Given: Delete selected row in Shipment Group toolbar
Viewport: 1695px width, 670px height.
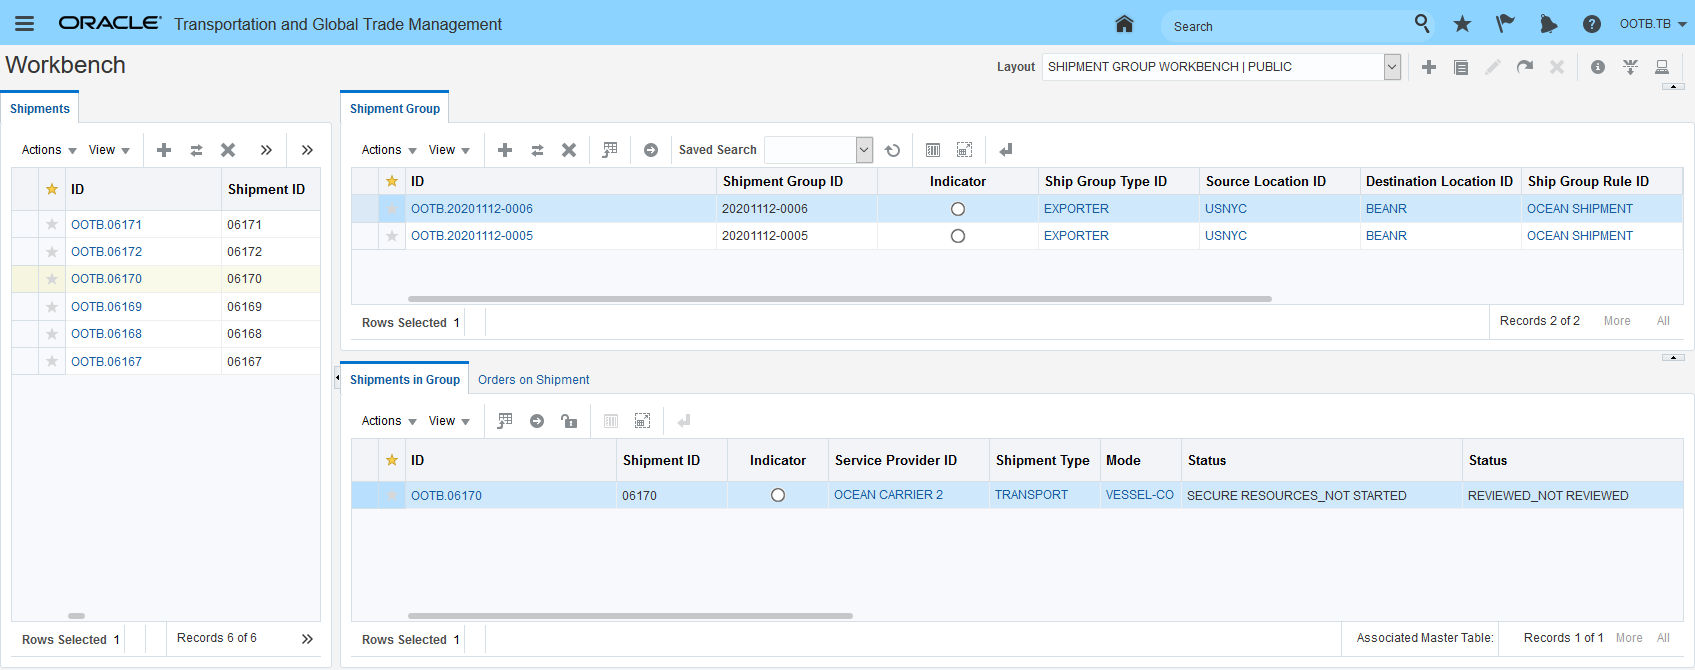Looking at the screenshot, I should 569,150.
